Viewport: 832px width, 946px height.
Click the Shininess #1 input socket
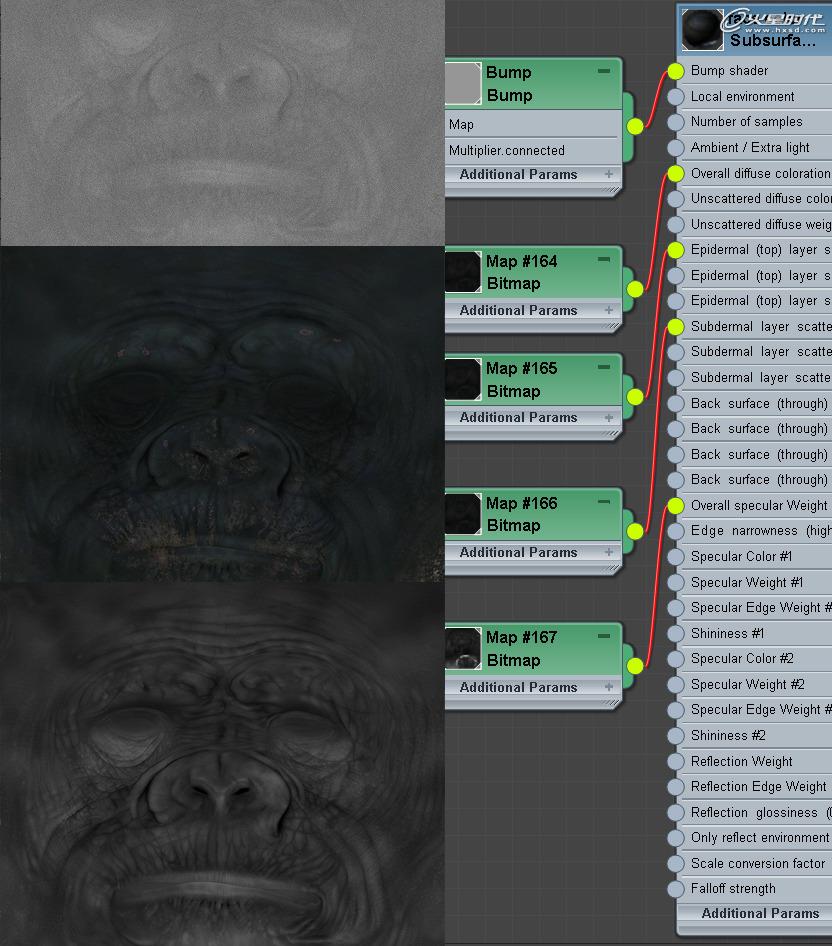tap(676, 633)
